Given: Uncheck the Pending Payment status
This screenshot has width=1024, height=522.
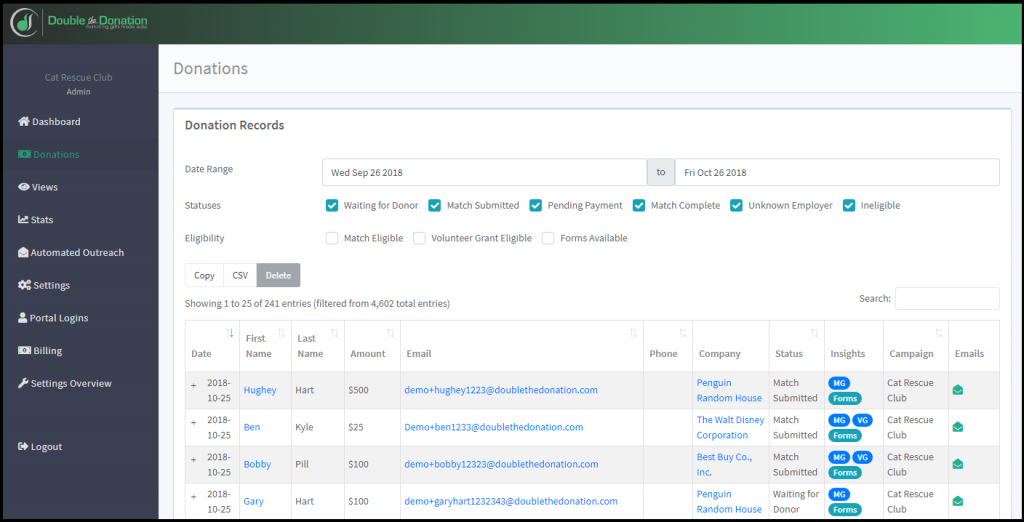Looking at the screenshot, I should (536, 205).
